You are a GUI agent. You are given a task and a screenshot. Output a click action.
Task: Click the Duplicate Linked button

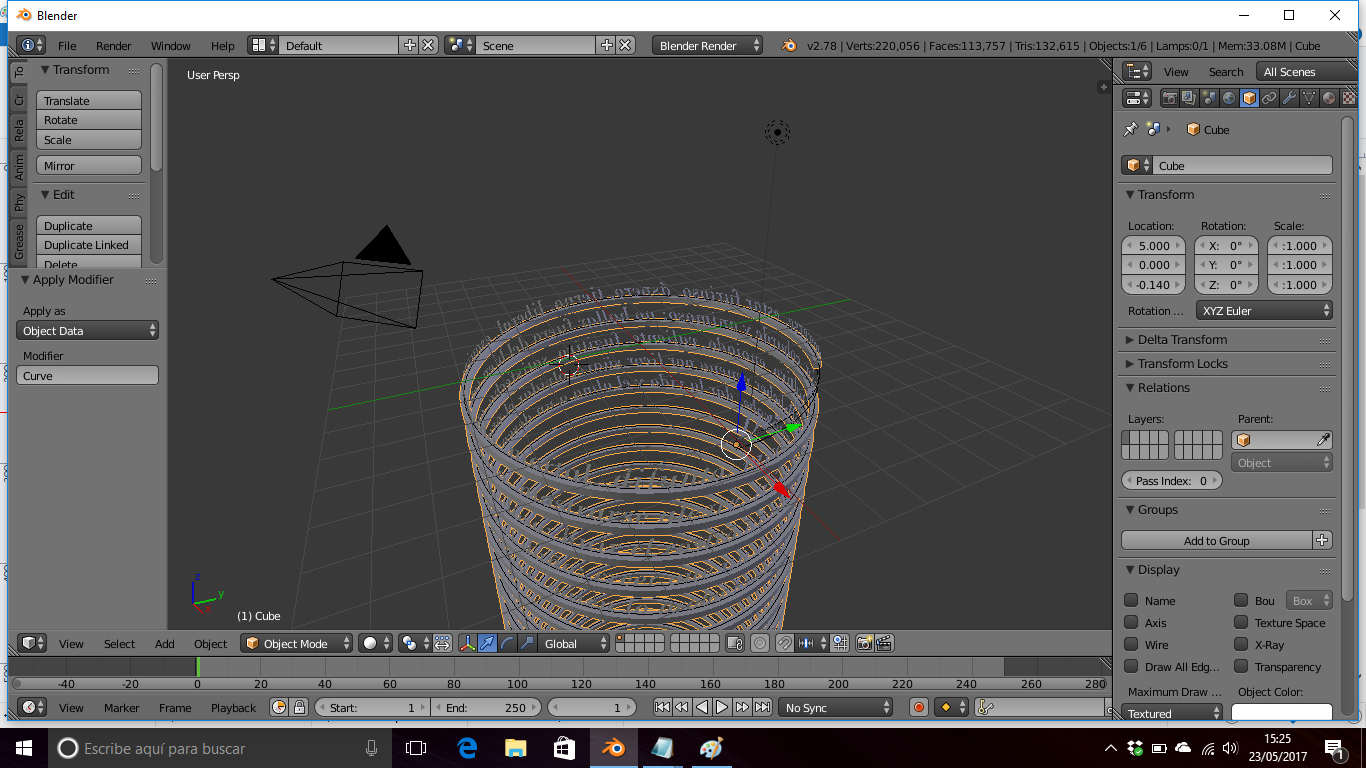(x=89, y=245)
